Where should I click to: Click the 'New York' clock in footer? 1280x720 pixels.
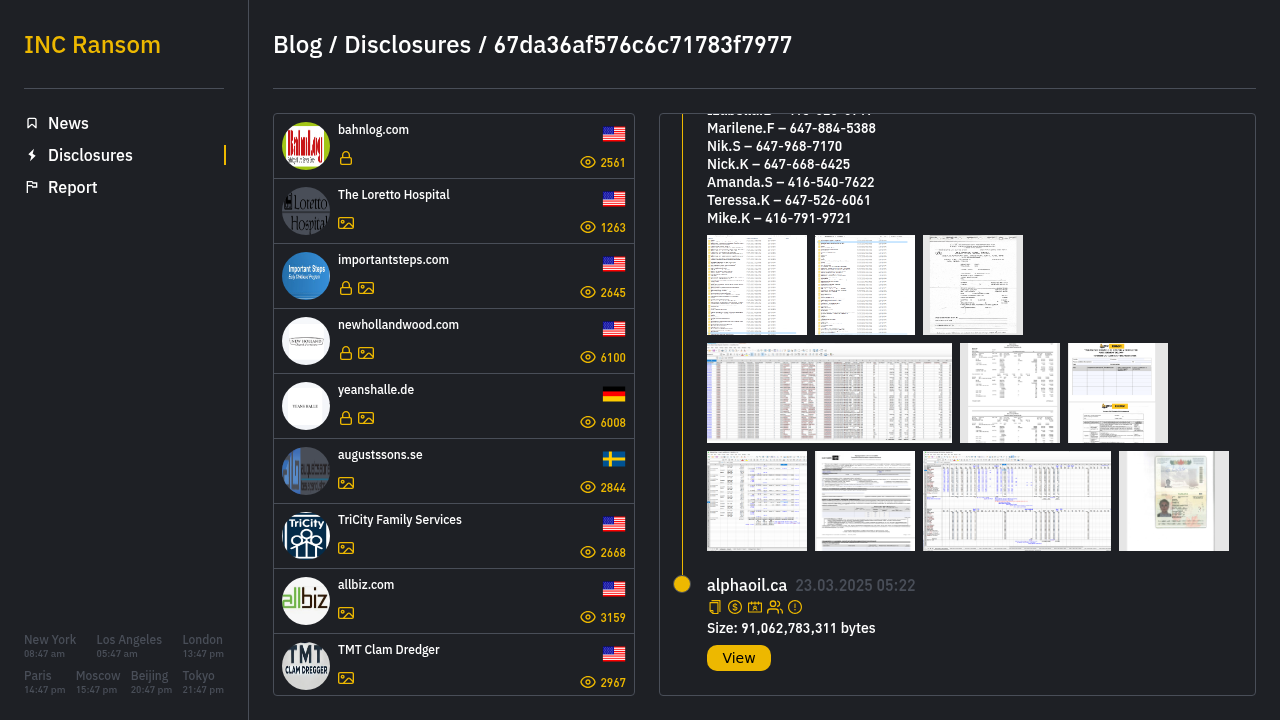[50, 646]
